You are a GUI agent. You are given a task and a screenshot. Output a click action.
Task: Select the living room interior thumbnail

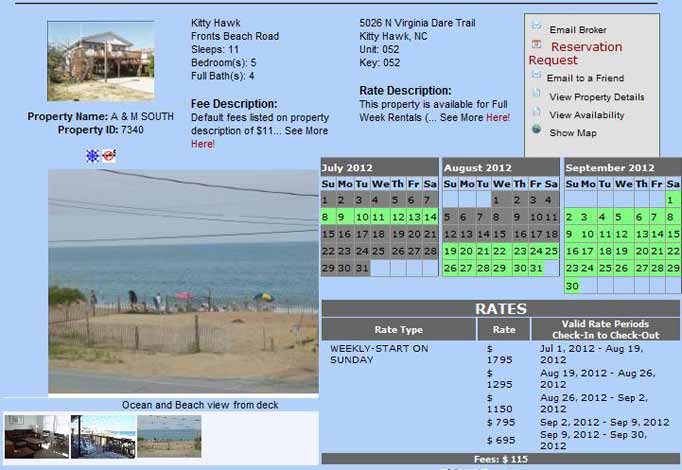[36, 436]
